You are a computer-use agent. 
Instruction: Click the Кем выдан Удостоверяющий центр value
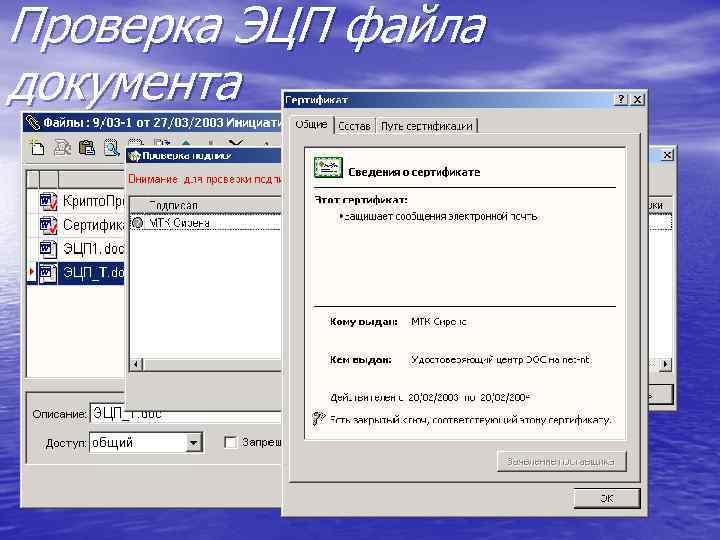click(x=500, y=360)
